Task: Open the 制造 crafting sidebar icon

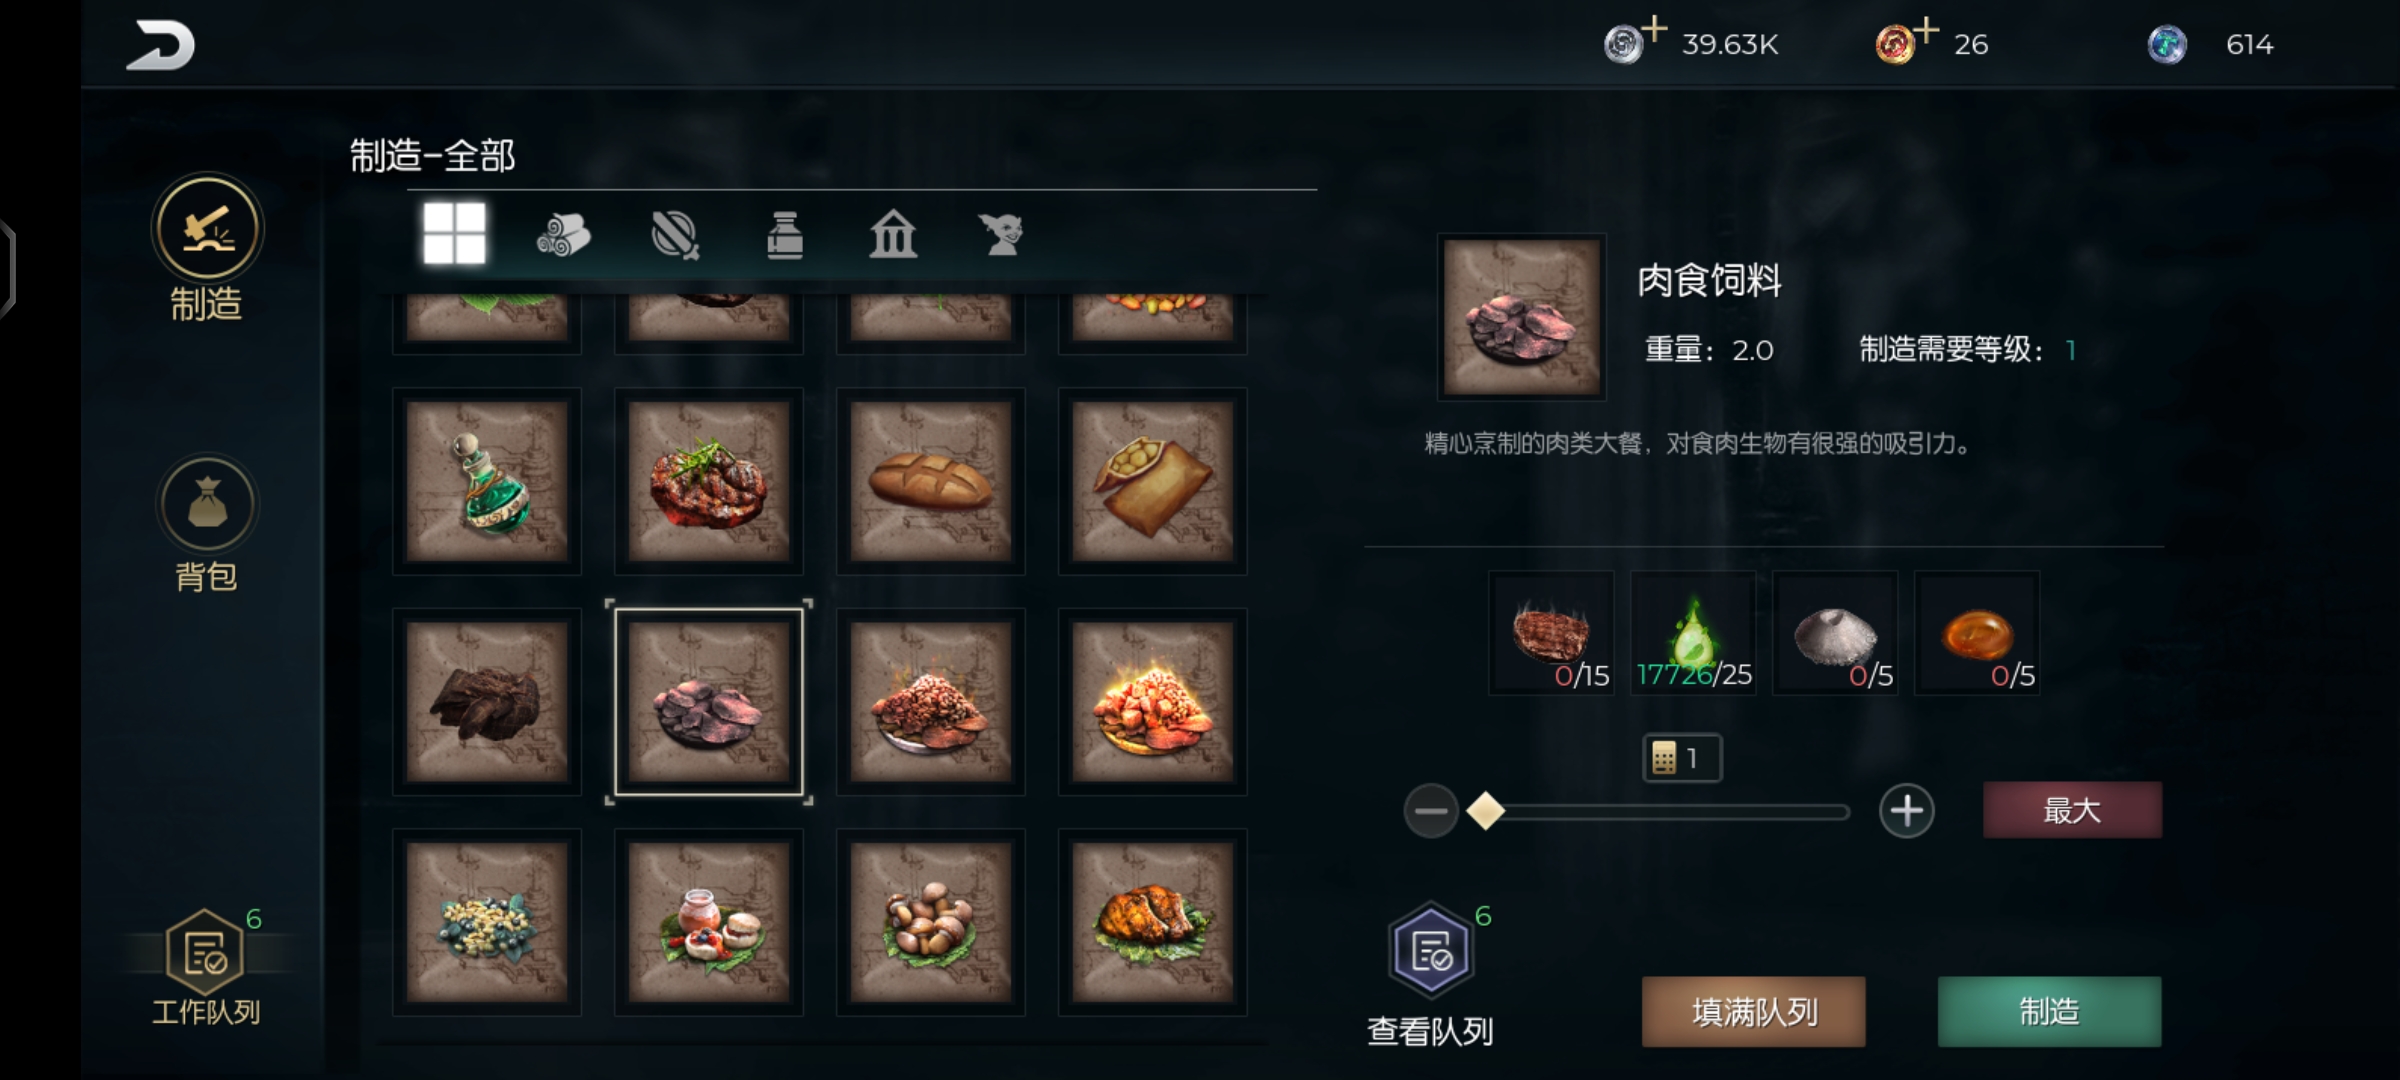Action: 207,228
